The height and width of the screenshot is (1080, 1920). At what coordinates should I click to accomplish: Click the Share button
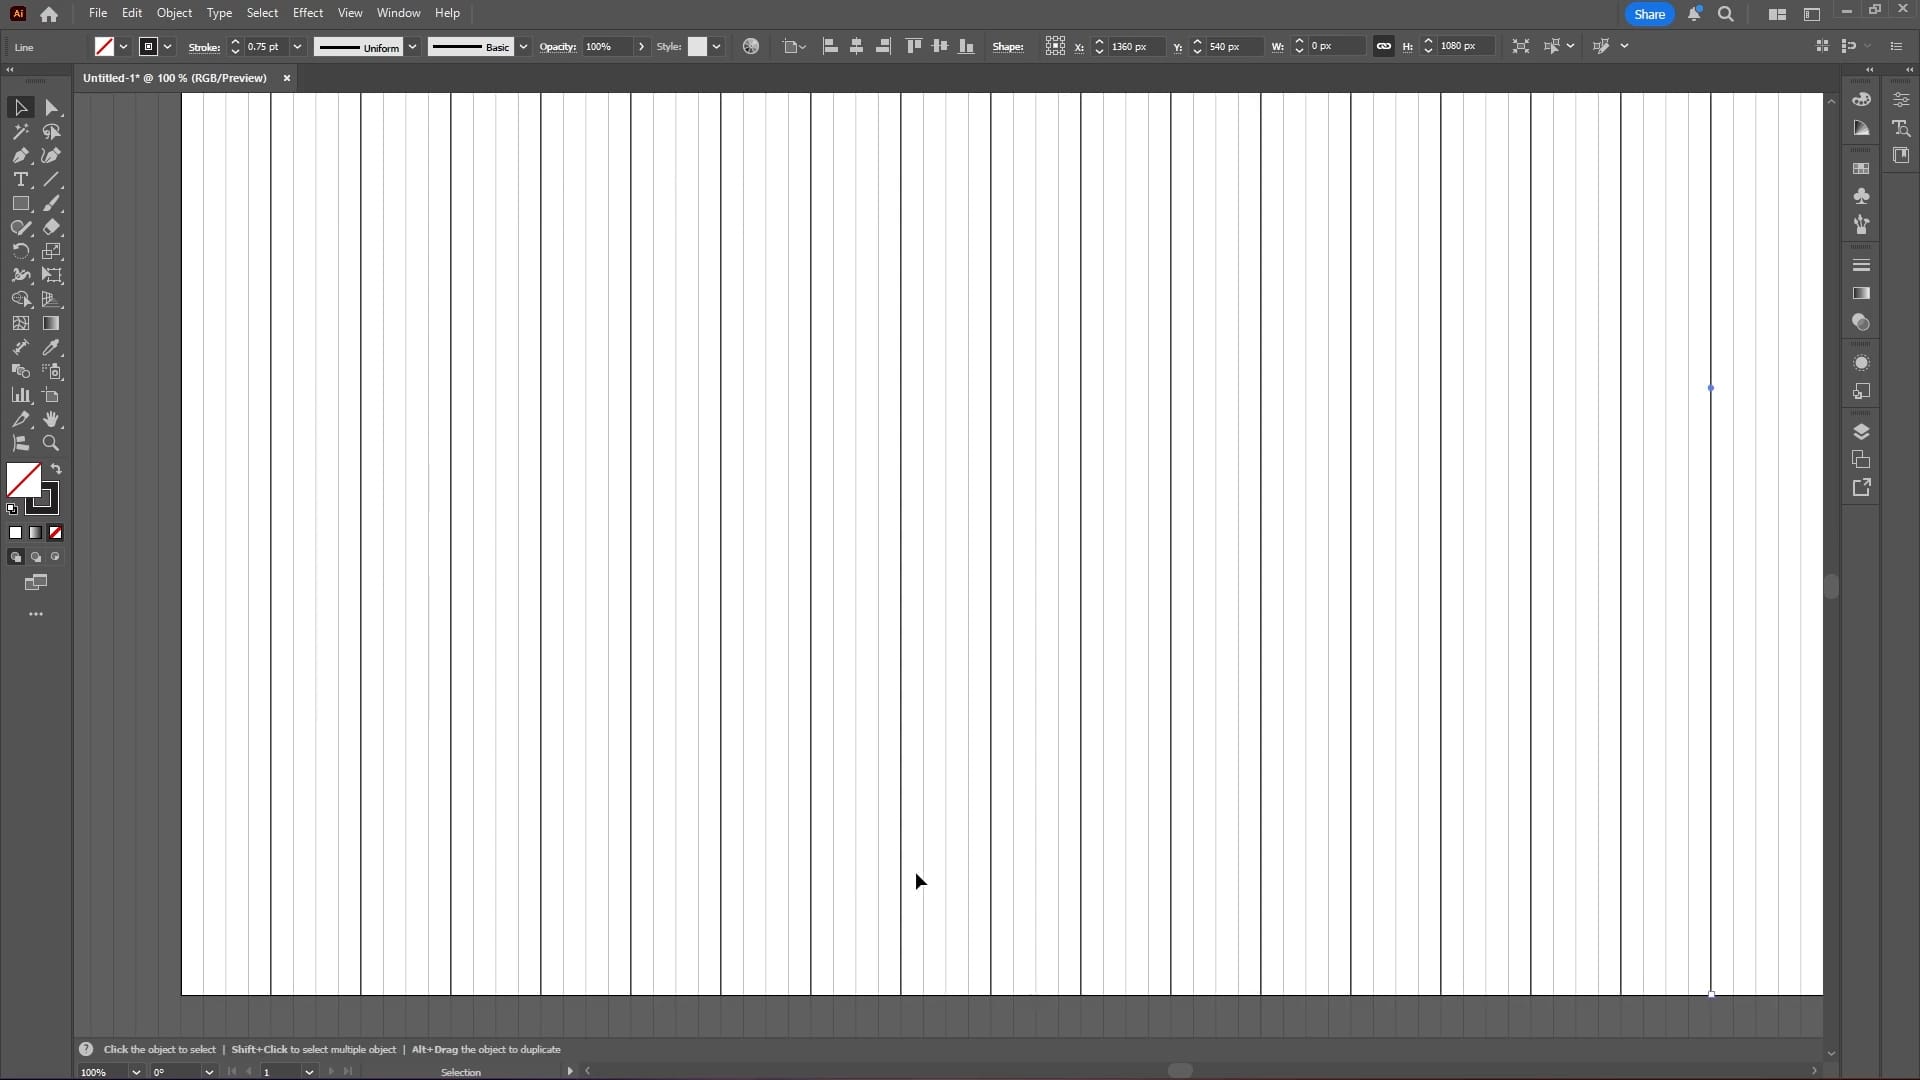[1650, 14]
